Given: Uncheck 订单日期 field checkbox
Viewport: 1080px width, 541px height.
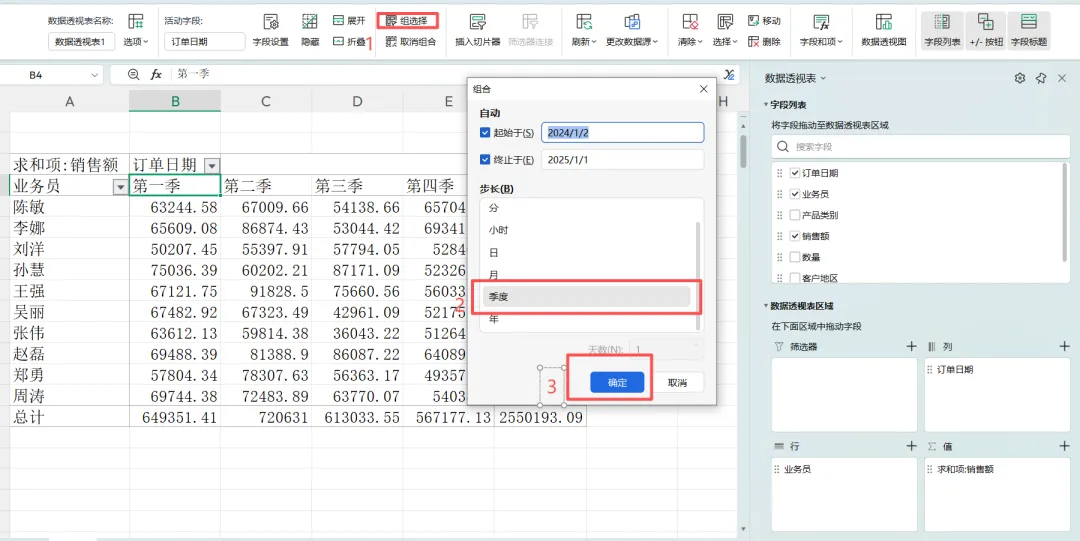Looking at the screenshot, I should [795, 173].
